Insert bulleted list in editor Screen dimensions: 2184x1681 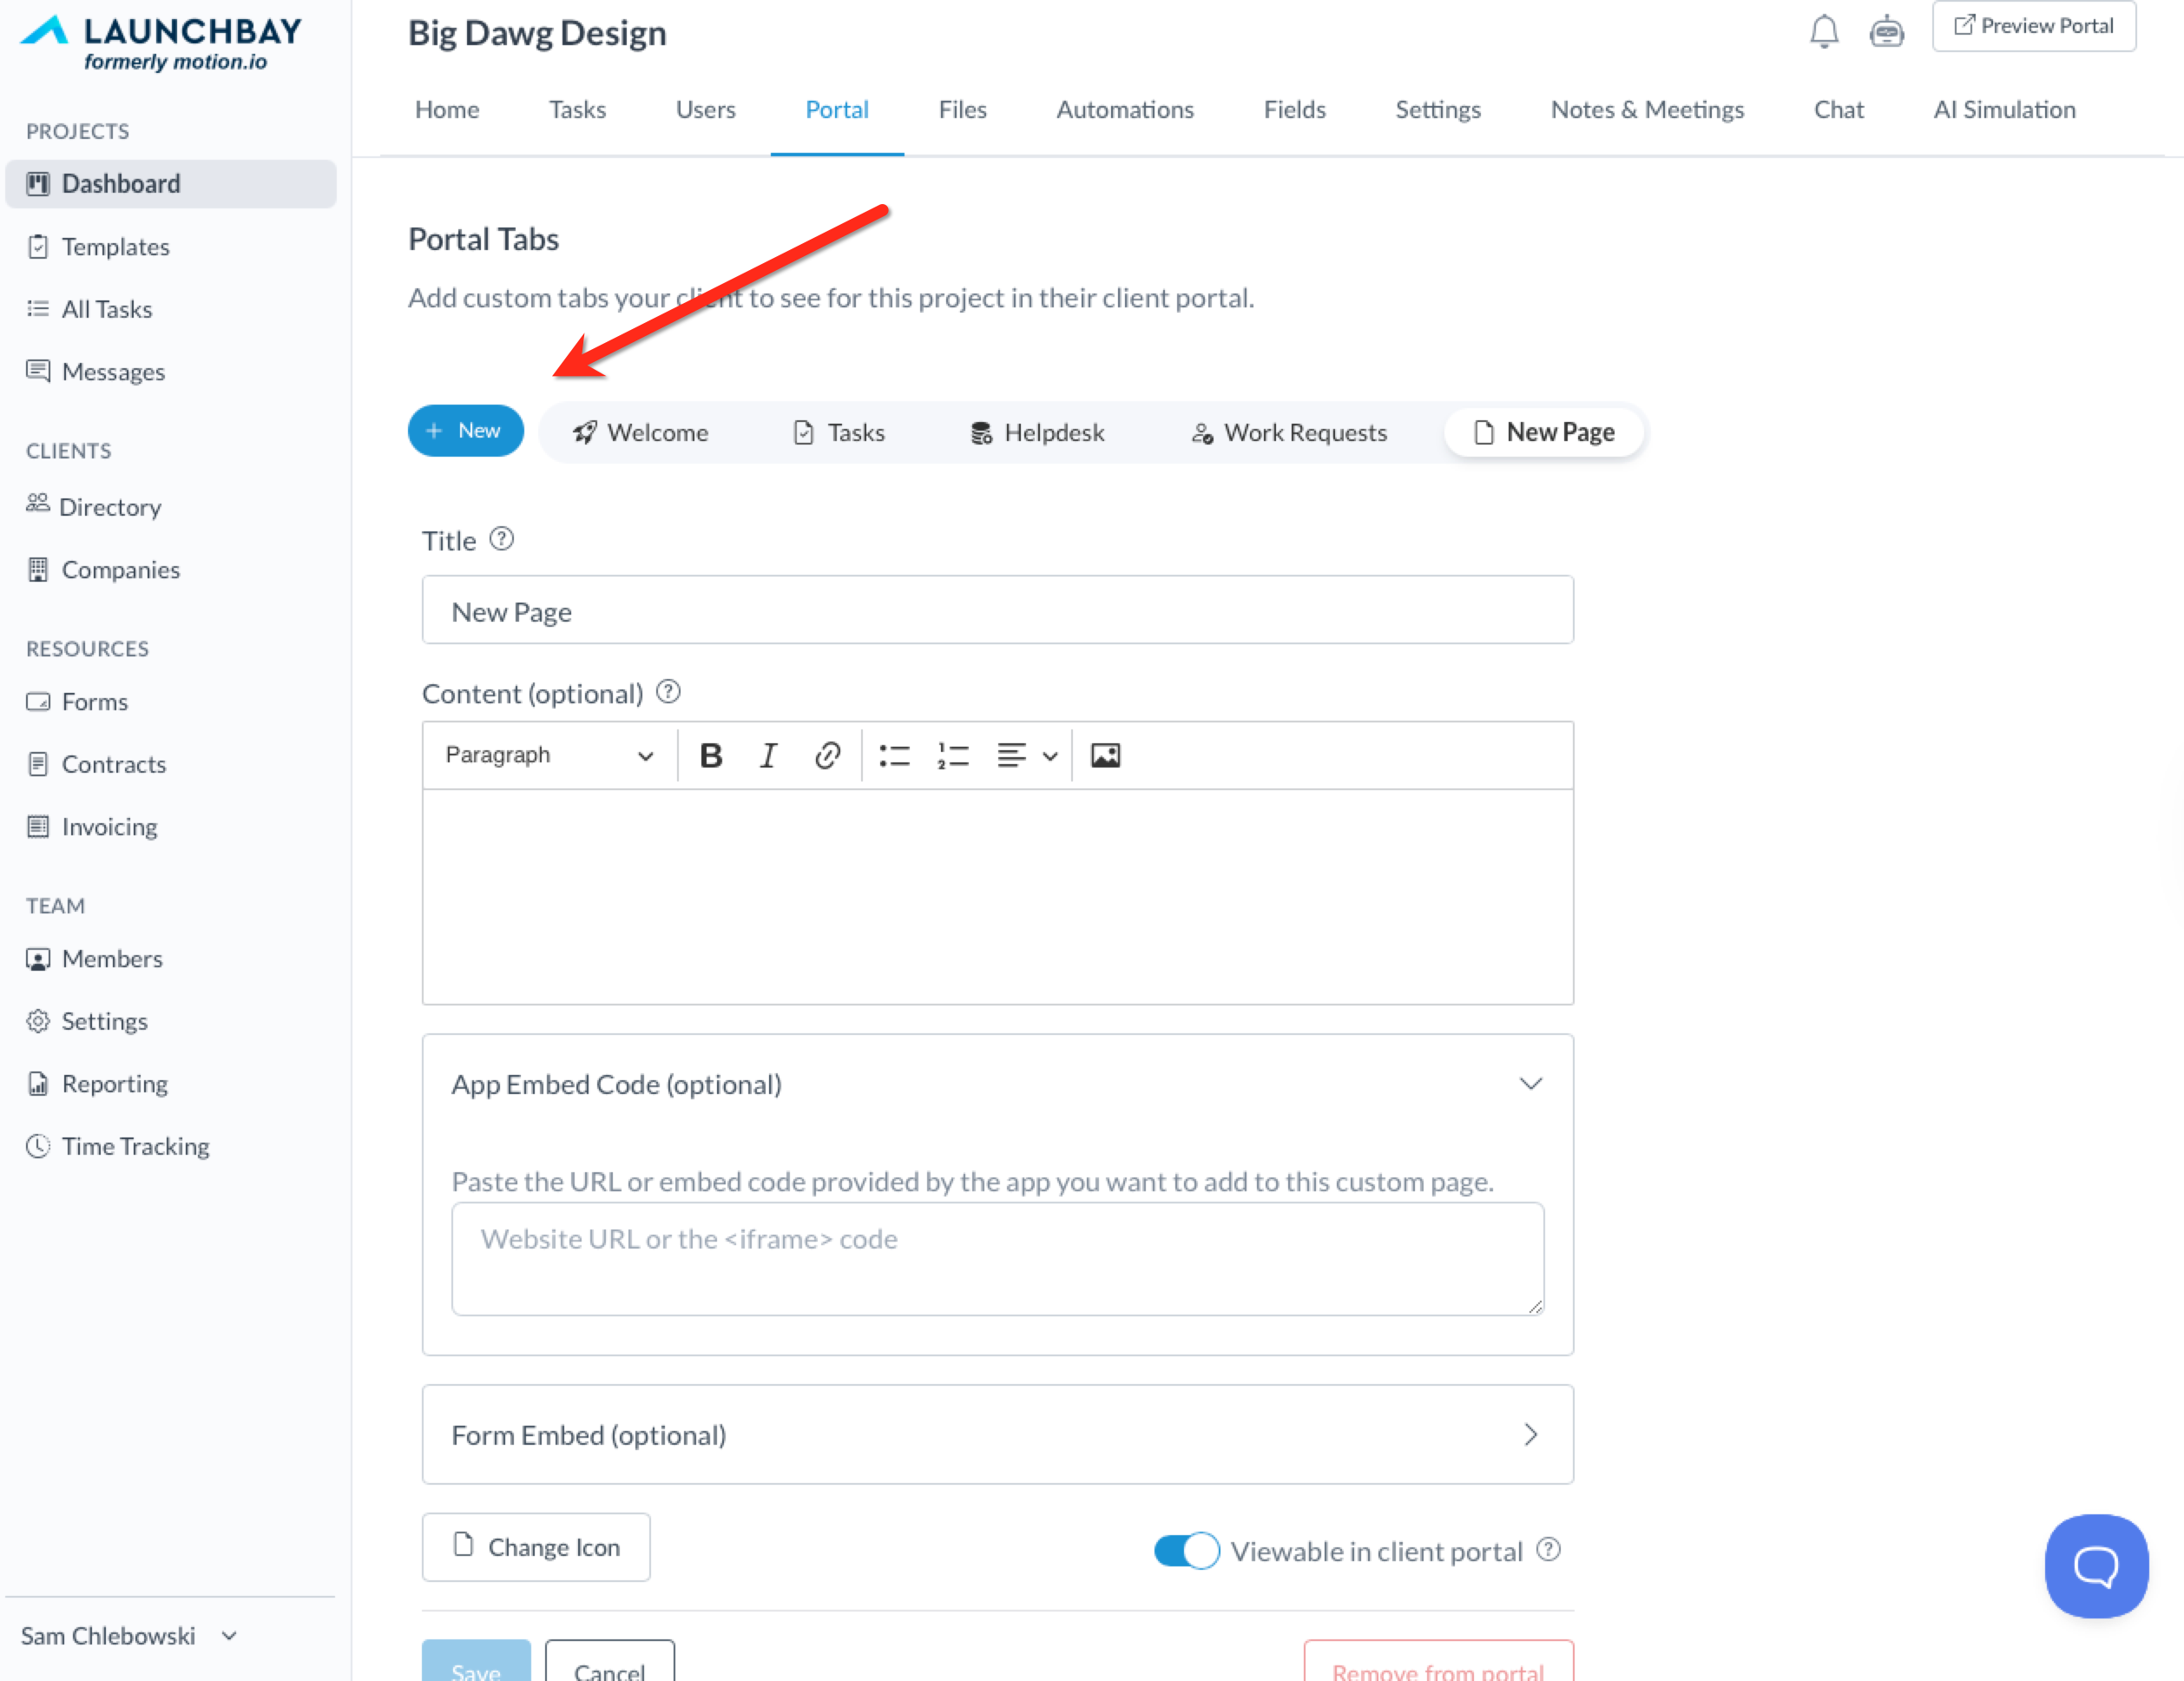pos(894,756)
